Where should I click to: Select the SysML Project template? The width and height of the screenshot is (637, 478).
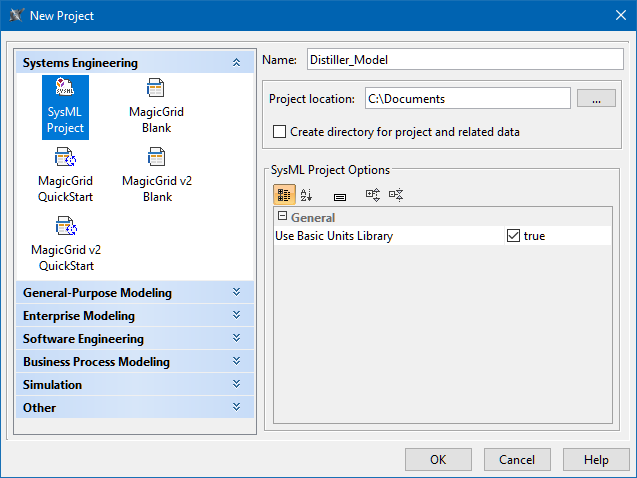click(66, 106)
